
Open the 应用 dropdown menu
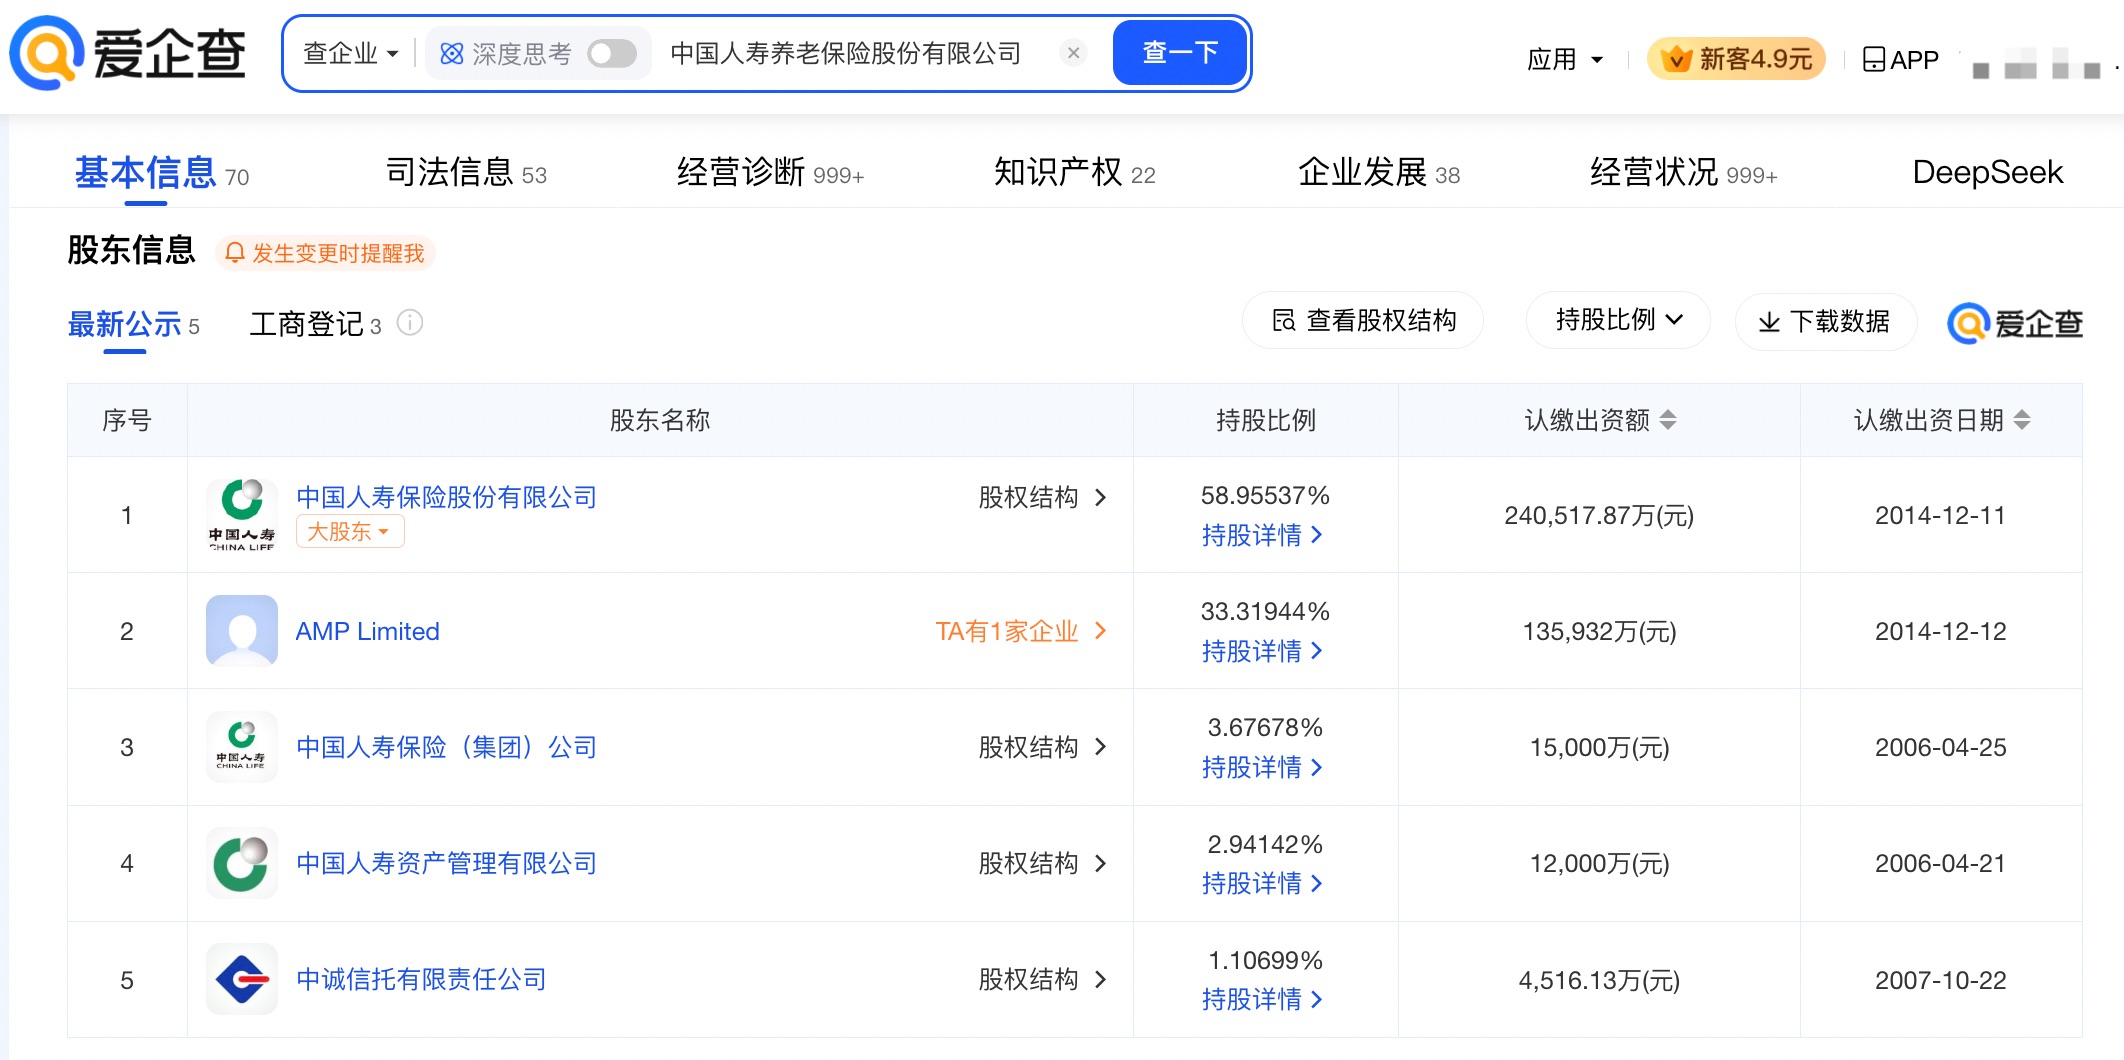click(x=1565, y=59)
